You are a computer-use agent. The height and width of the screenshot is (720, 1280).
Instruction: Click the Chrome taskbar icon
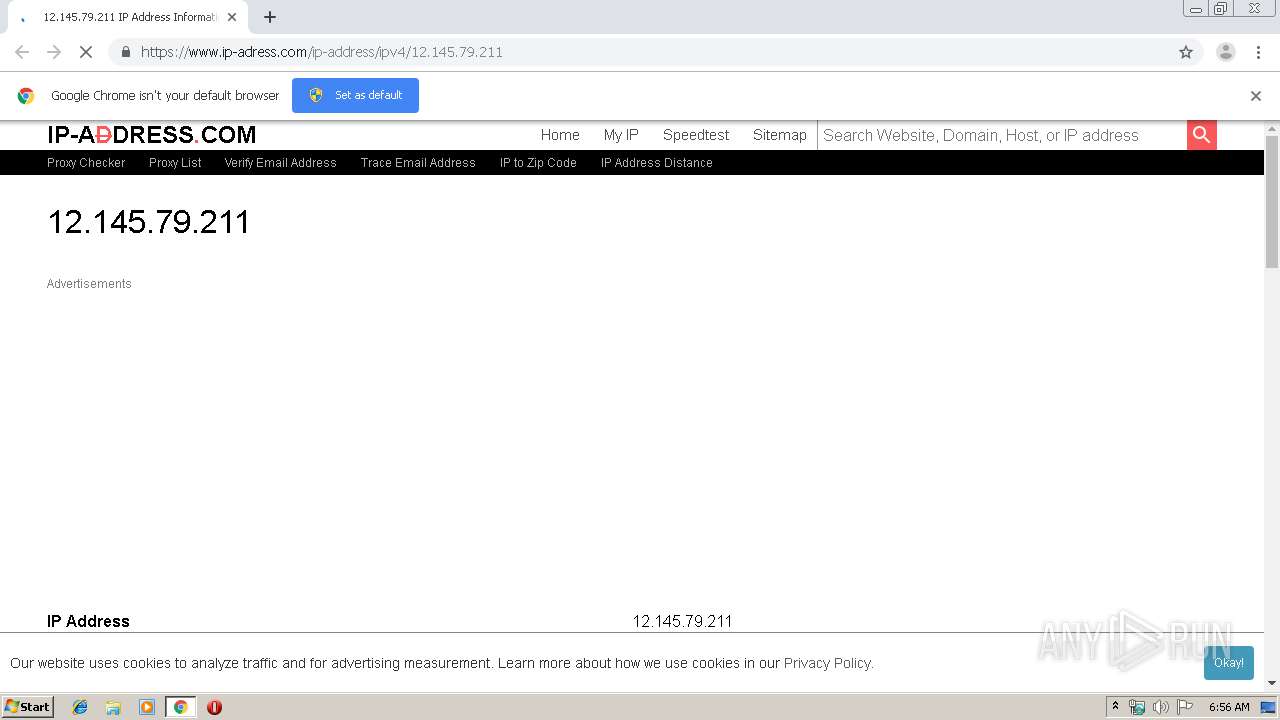point(180,707)
